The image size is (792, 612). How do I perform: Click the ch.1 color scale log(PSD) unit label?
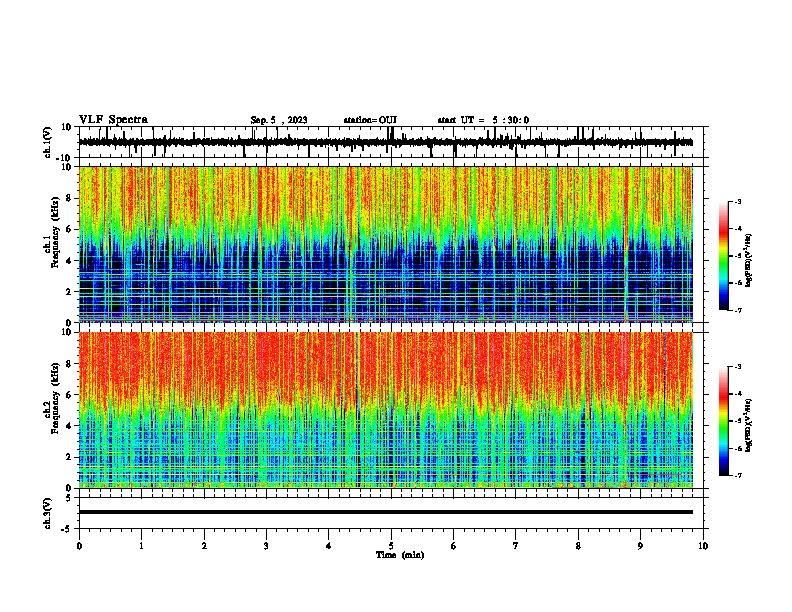point(749,261)
